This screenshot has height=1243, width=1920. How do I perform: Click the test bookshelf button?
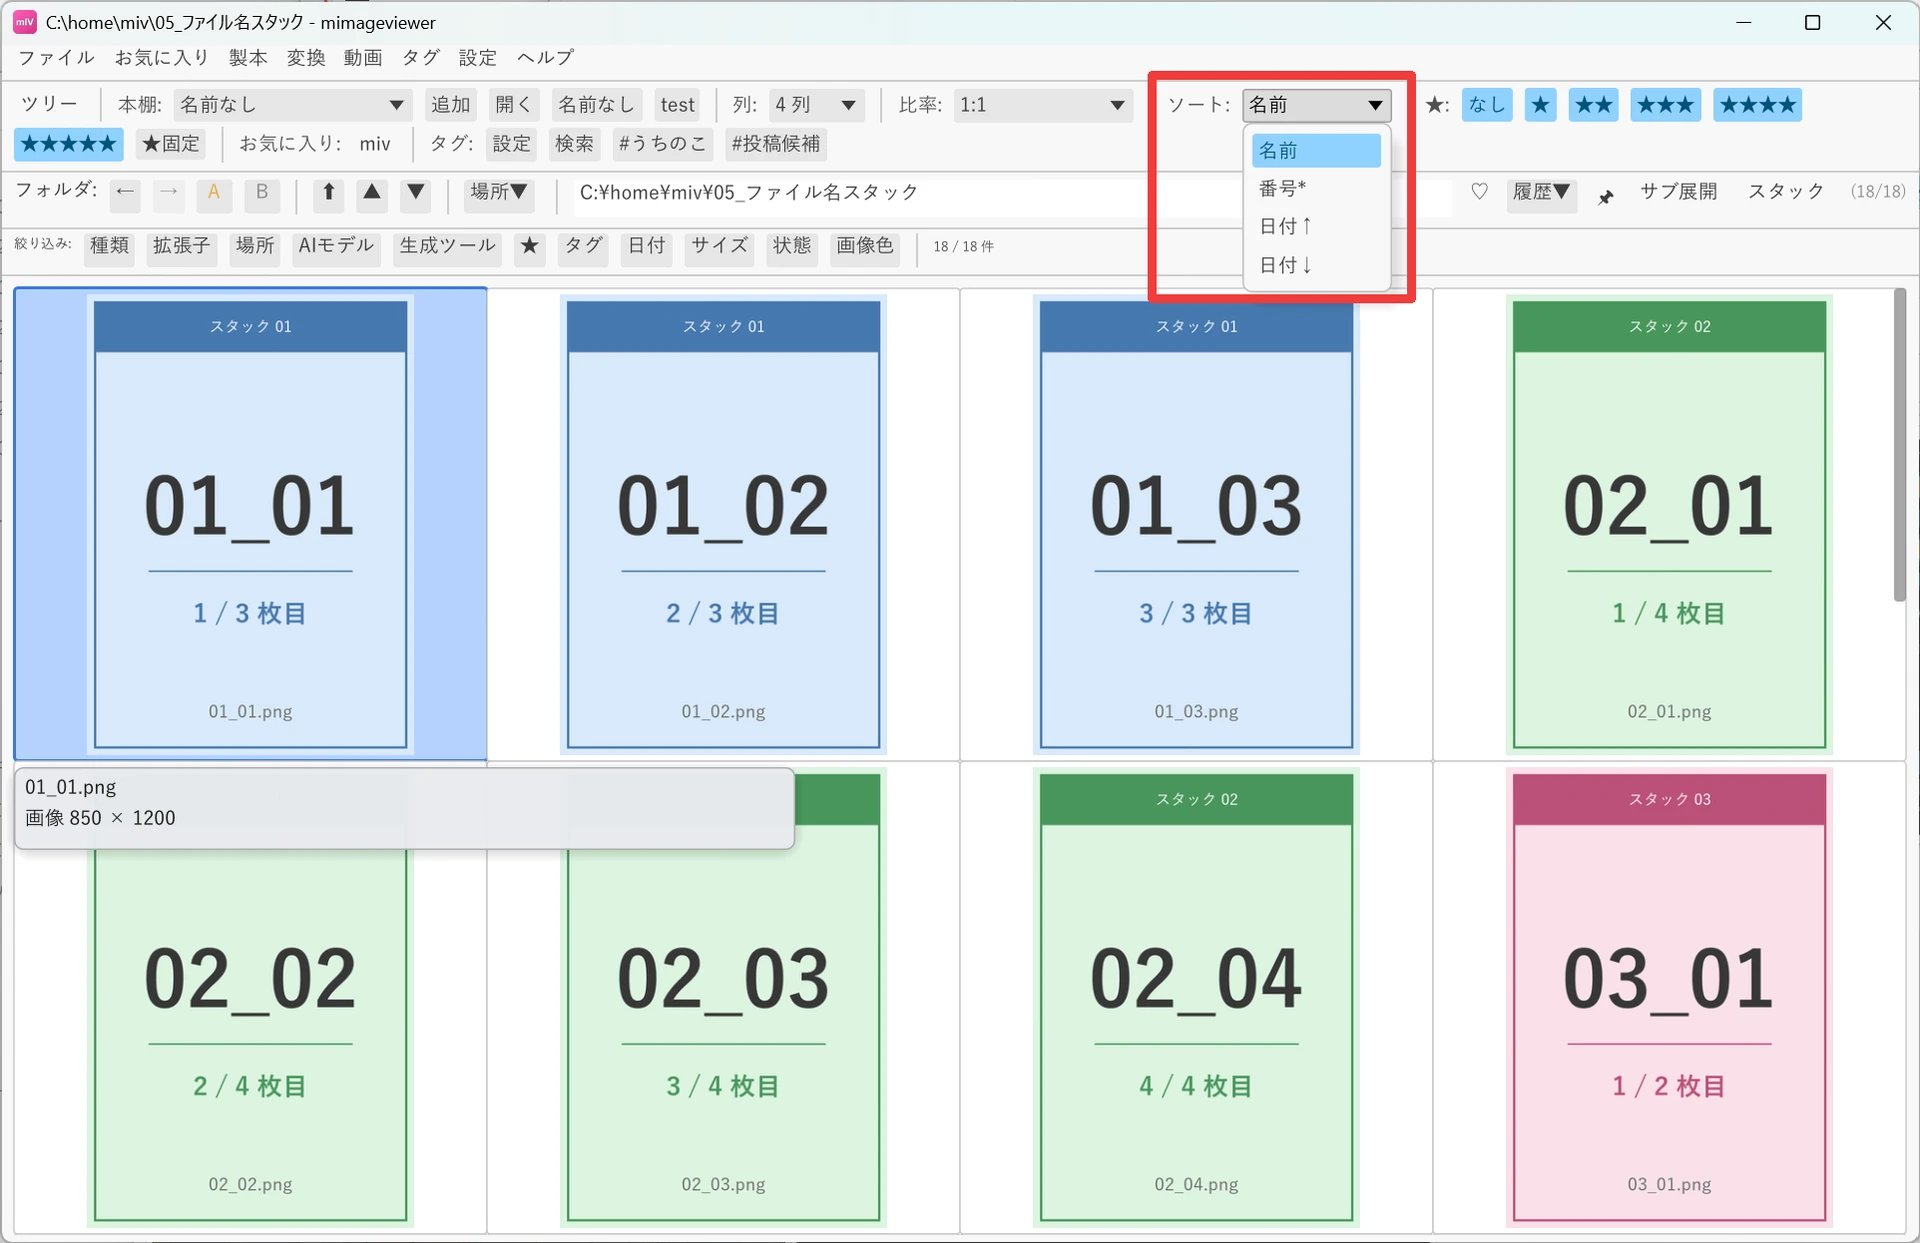click(678, 105)
